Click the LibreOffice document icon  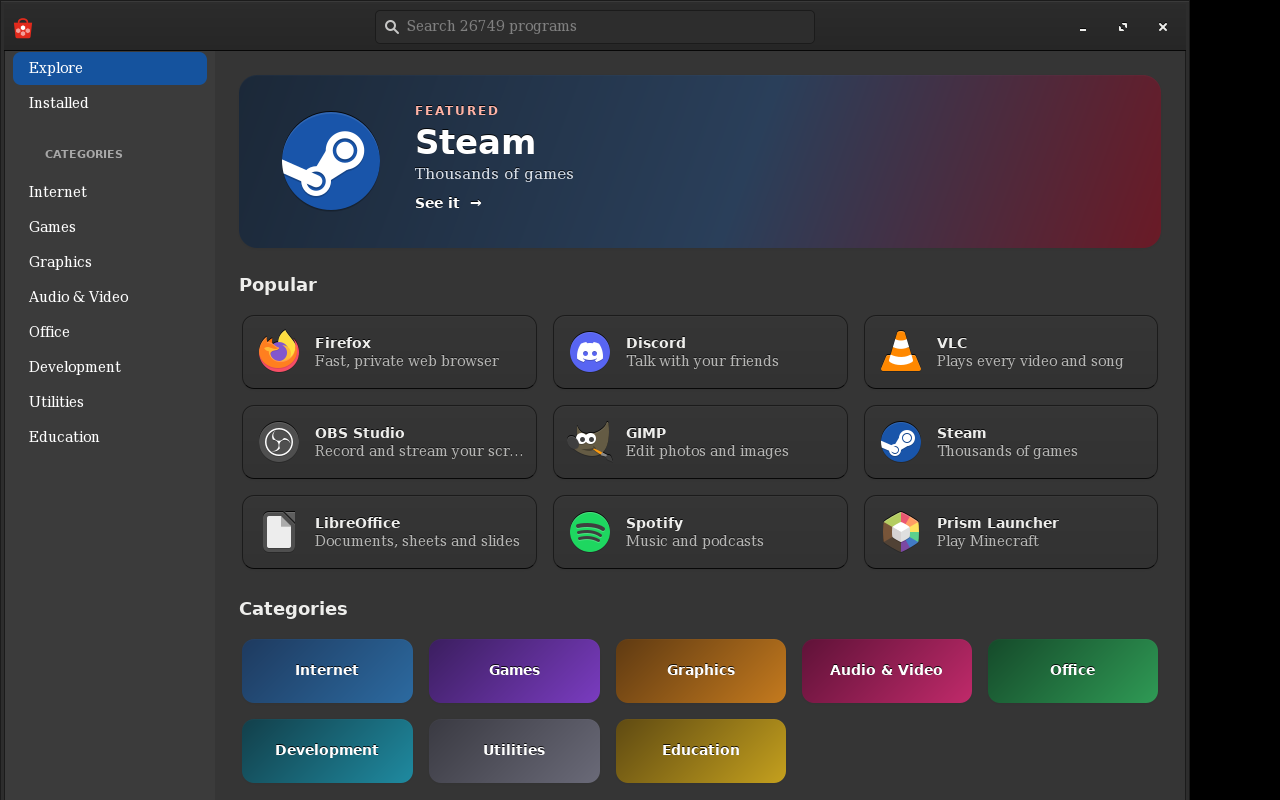pyautogui.click(x=279, y=532)
